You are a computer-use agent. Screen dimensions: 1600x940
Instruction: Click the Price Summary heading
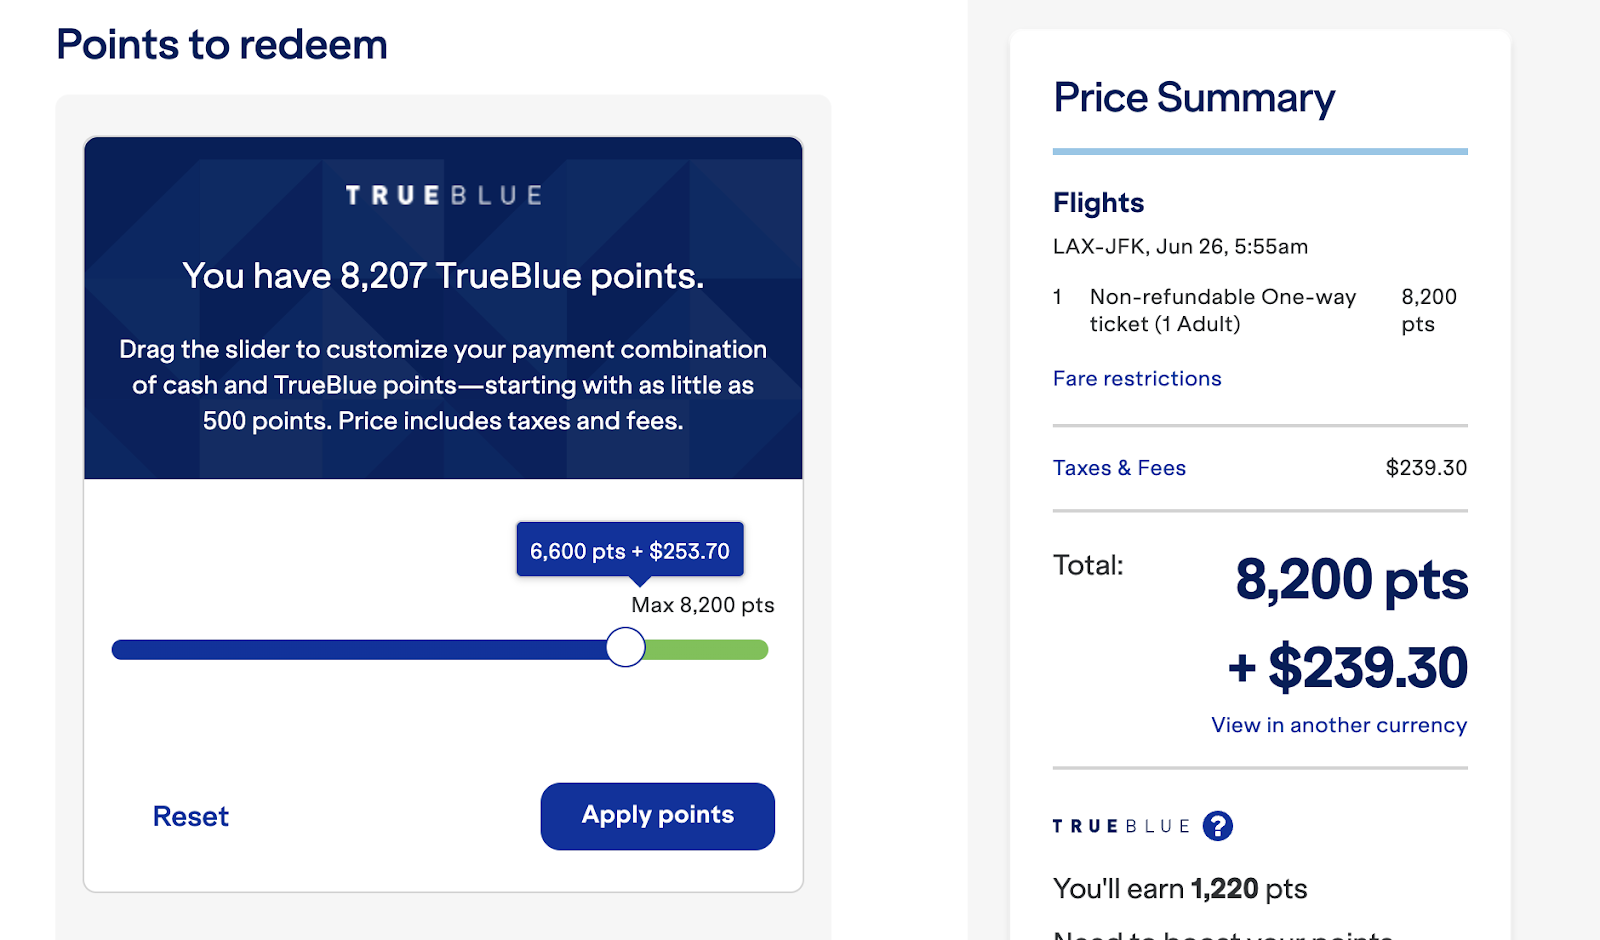click(1194, 98)
